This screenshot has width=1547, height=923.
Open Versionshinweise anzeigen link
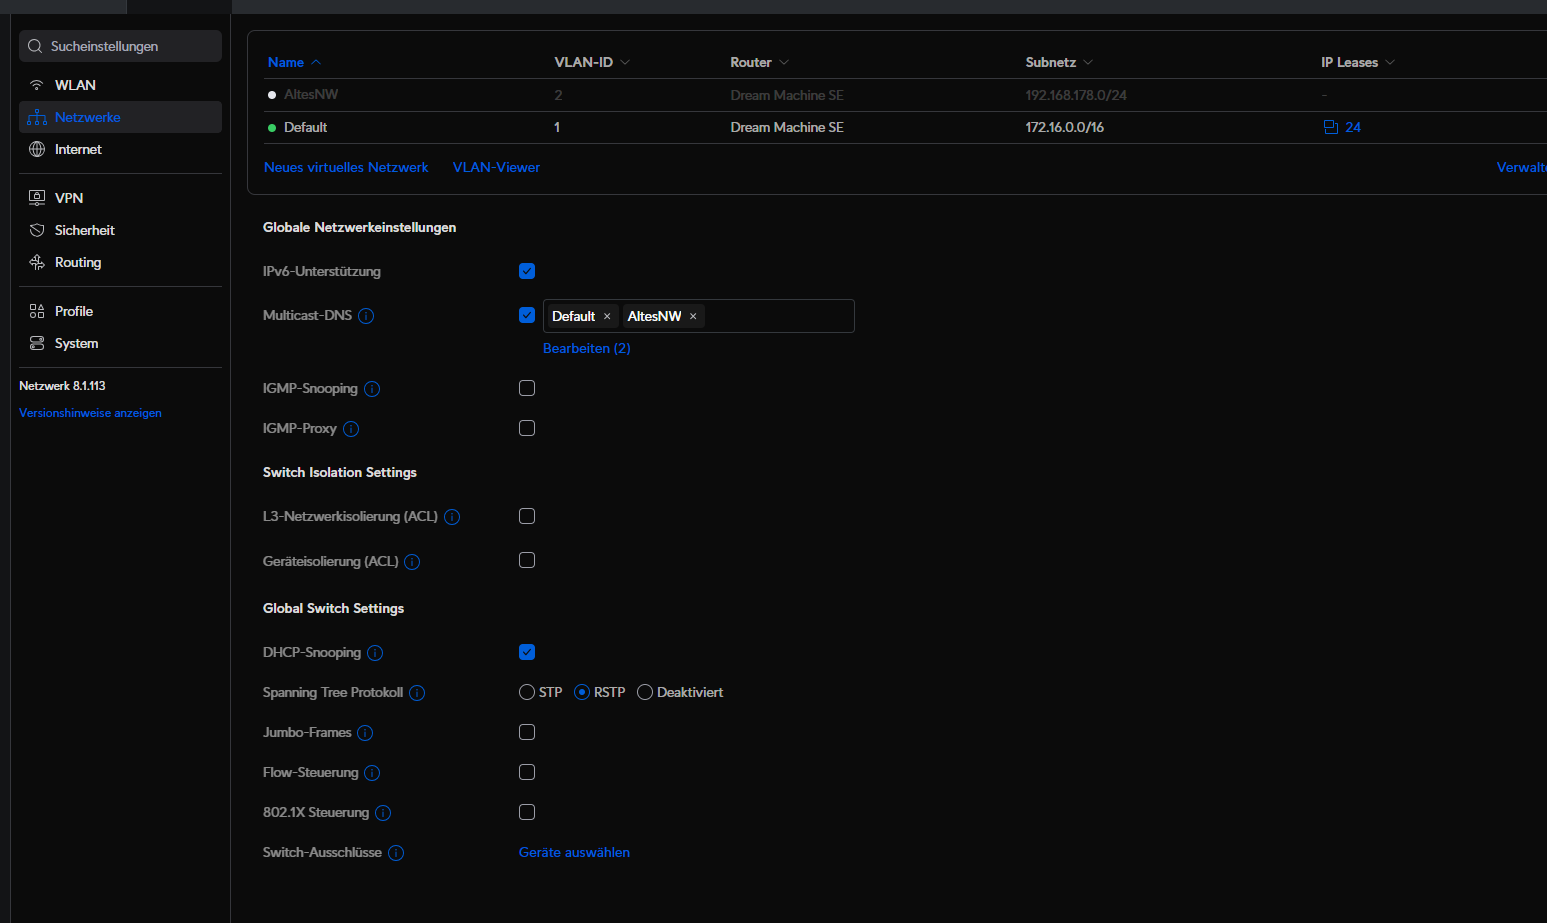coord(90,413)
